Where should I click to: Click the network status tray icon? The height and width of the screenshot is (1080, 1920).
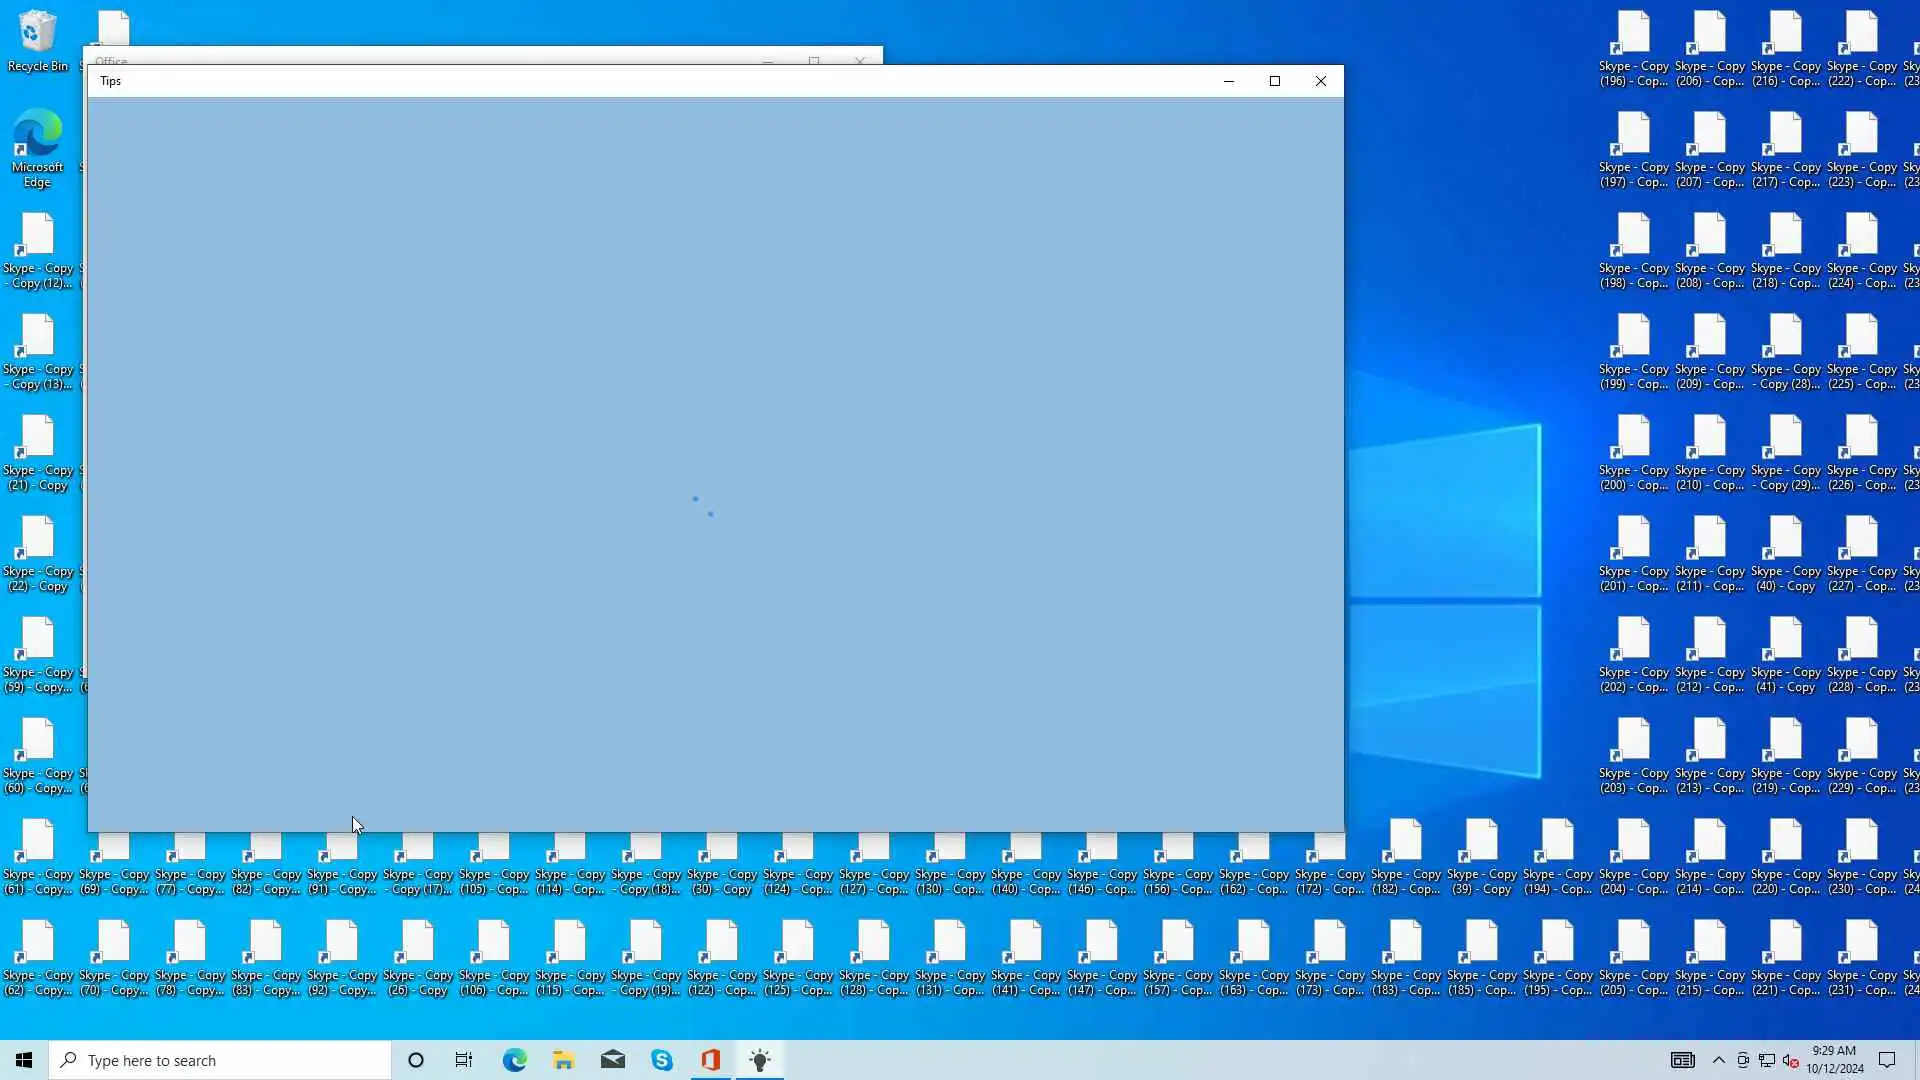tap(1767, 1060)
